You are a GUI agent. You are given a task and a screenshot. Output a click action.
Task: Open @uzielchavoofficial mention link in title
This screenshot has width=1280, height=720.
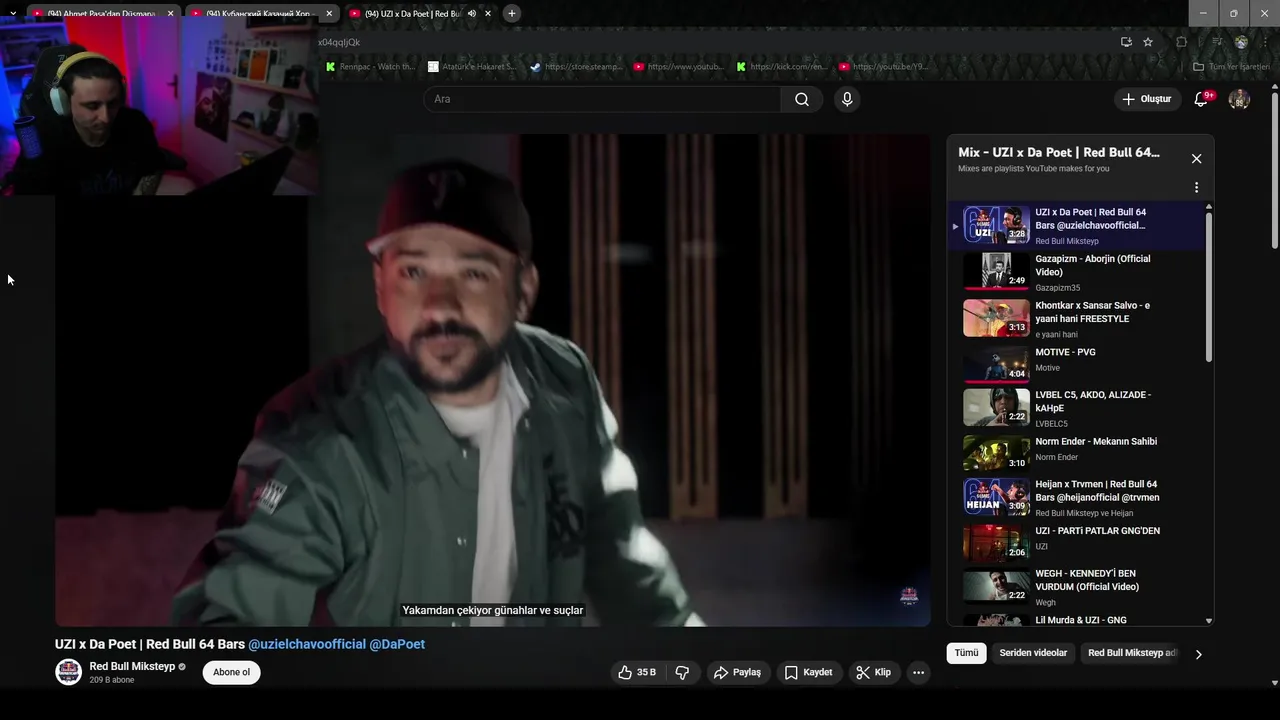(307, 644)
